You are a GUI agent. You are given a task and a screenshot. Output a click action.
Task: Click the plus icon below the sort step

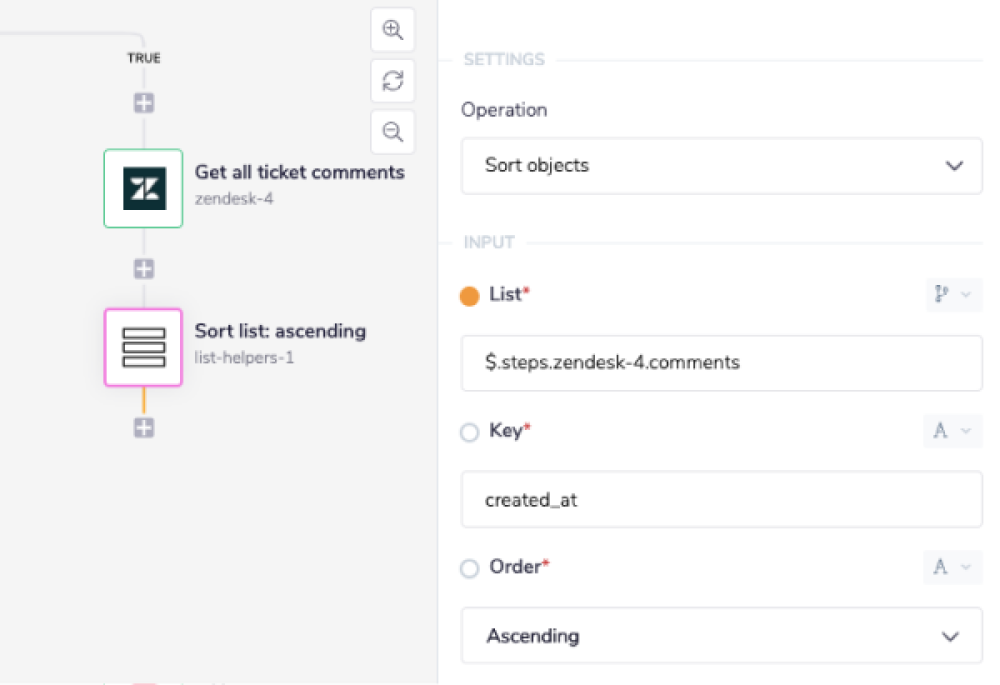click(143, 427)
